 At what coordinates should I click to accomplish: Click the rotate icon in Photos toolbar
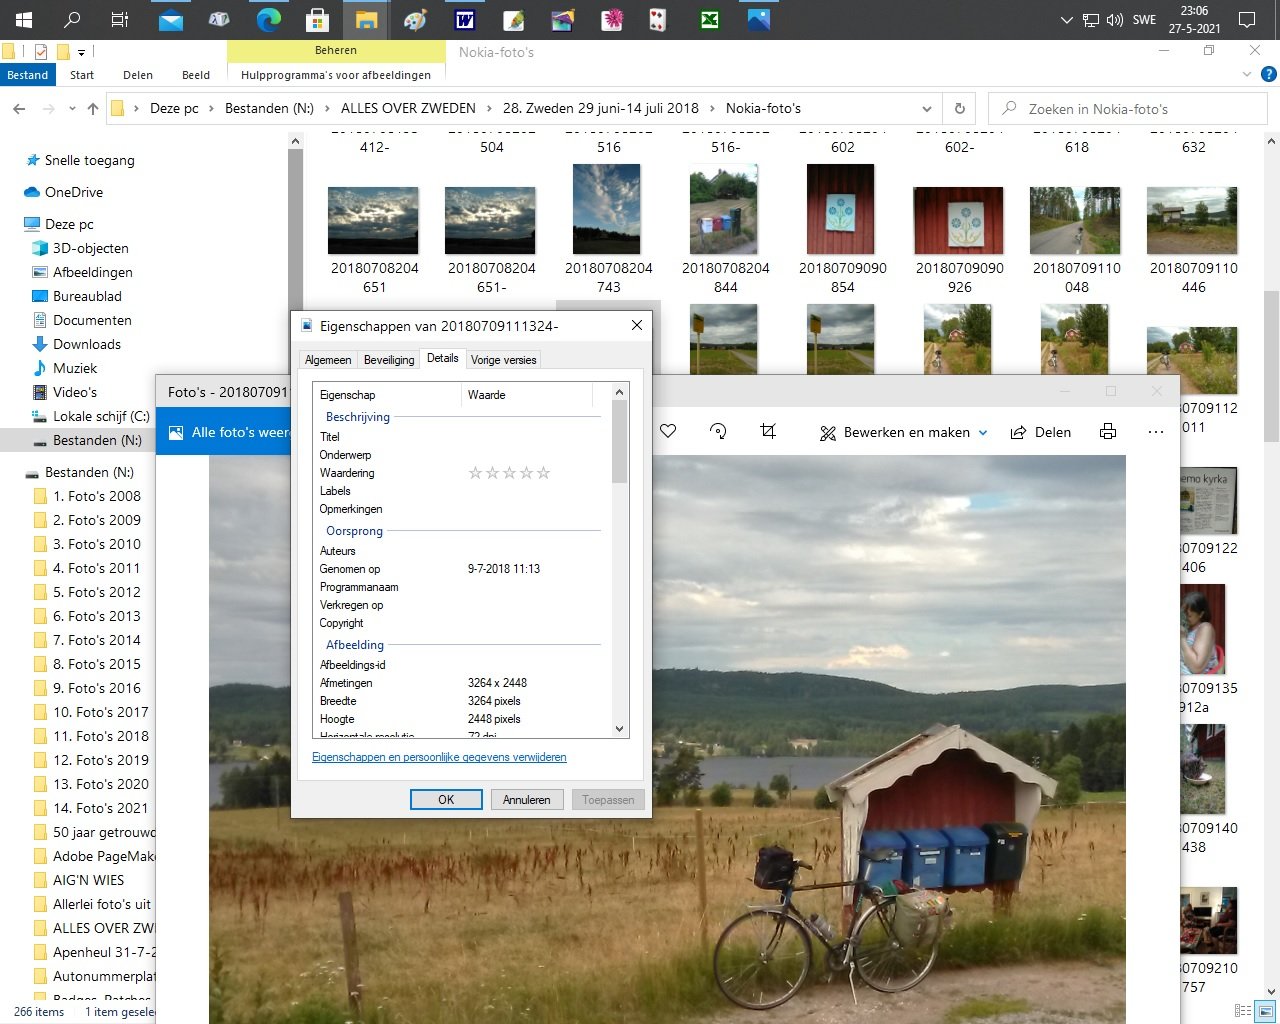coord(718,431)
